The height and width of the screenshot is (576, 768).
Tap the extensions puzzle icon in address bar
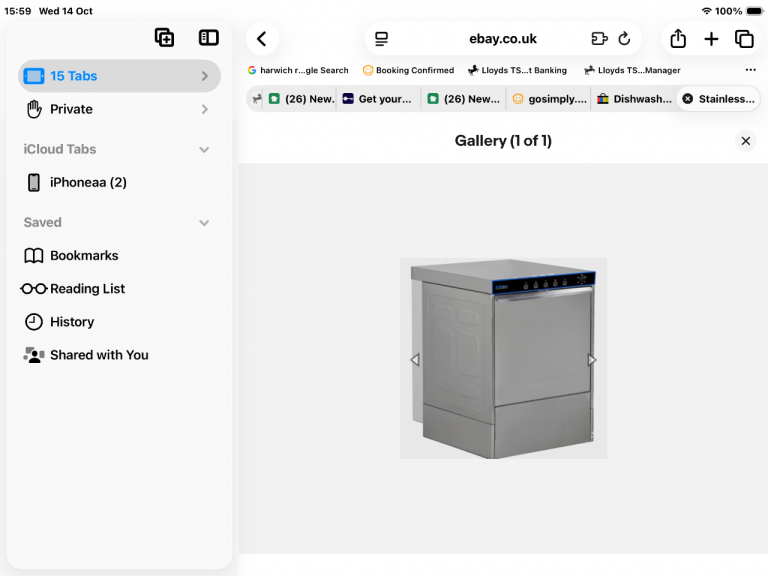click(x=599, y=39)
